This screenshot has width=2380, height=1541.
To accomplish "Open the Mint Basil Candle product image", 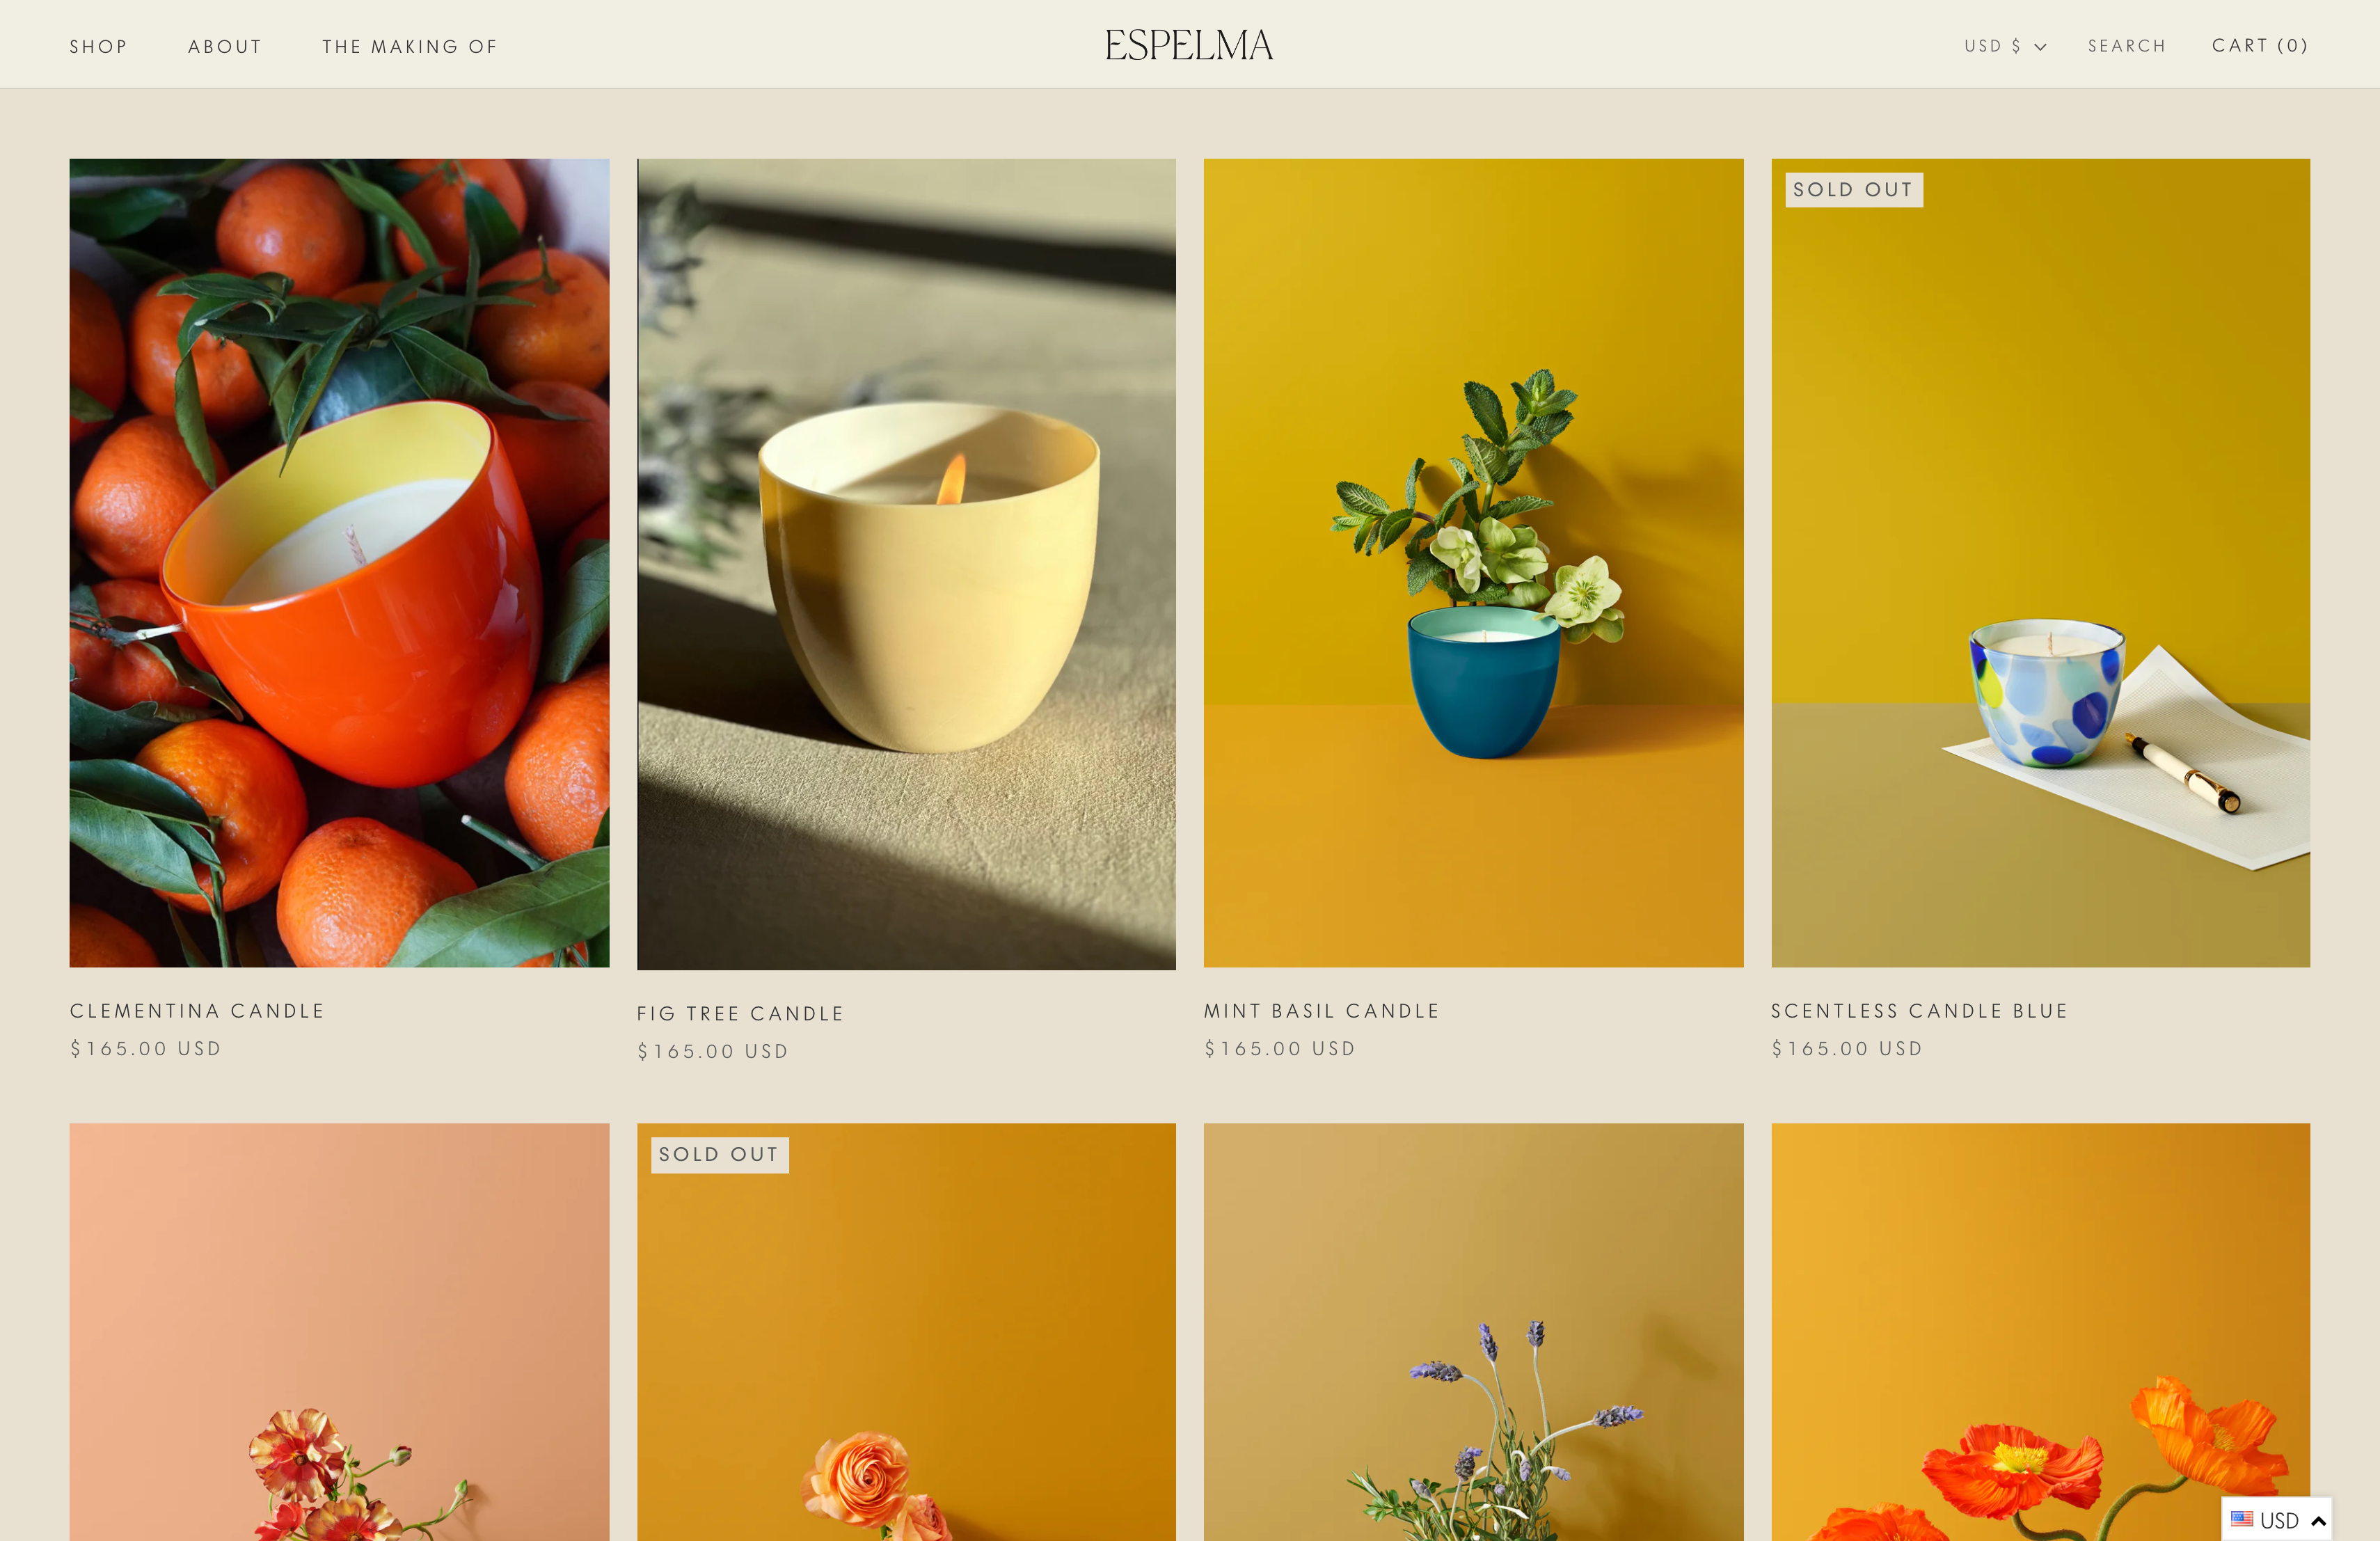I will pyautogui.click(x=1473, y=563).
